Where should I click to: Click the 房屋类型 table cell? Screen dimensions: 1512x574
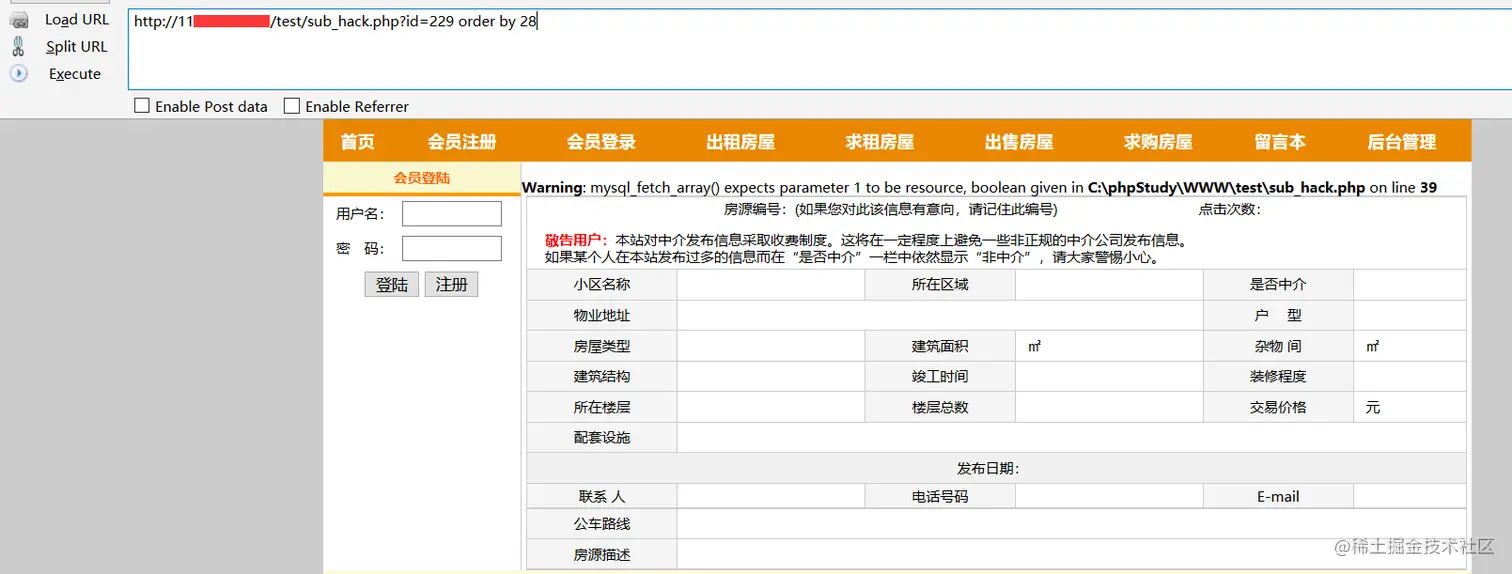tap(602, 346)
